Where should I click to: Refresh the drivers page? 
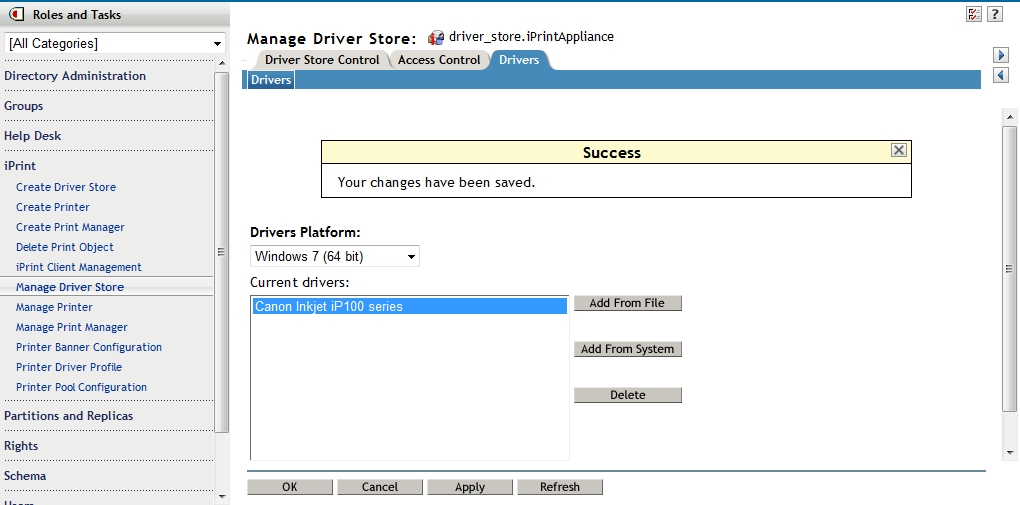click(x=559, y=487)
